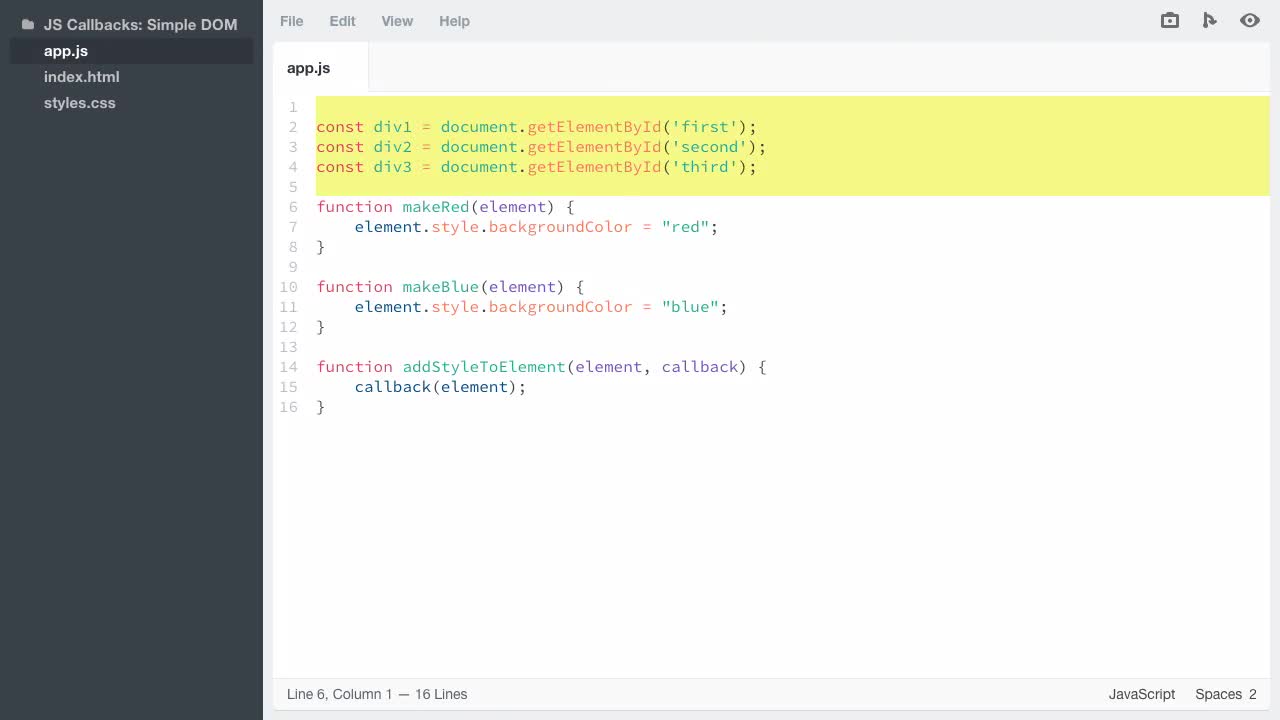This screenshot has width=1280, height=720.
Task: Click the div3 variable name
Action: pyautogui.click(x=393, y=167)
